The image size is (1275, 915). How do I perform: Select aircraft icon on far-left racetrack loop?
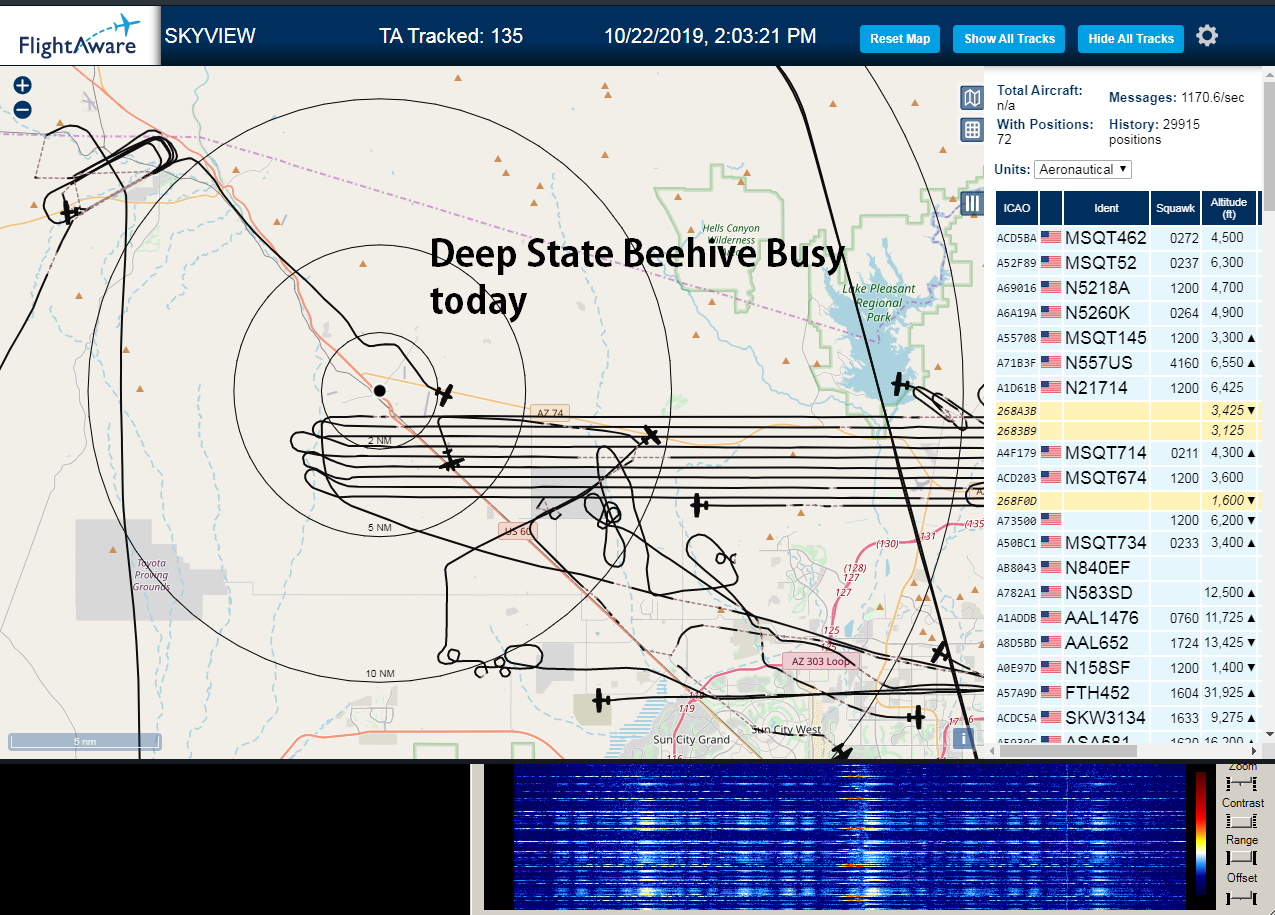(69, 212)
